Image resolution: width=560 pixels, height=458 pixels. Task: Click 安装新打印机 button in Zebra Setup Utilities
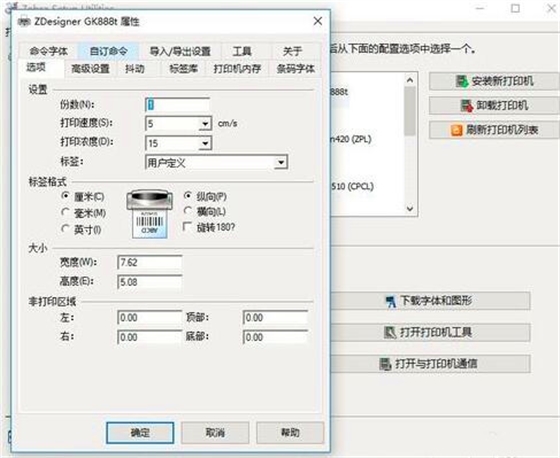(495, 81)
